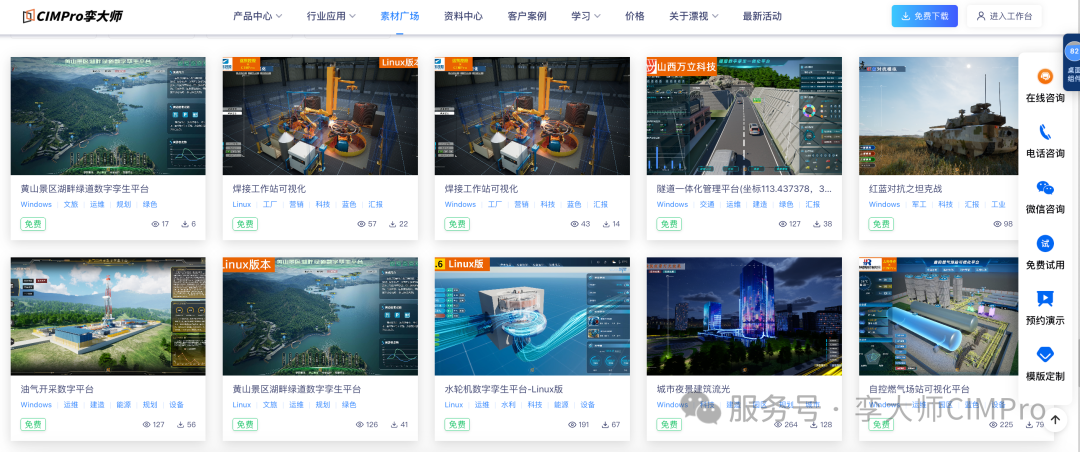Click the download icon on 隧道一体化管理平台 card
Viewport: 1080px width, 452px height.
click(817, 224)
